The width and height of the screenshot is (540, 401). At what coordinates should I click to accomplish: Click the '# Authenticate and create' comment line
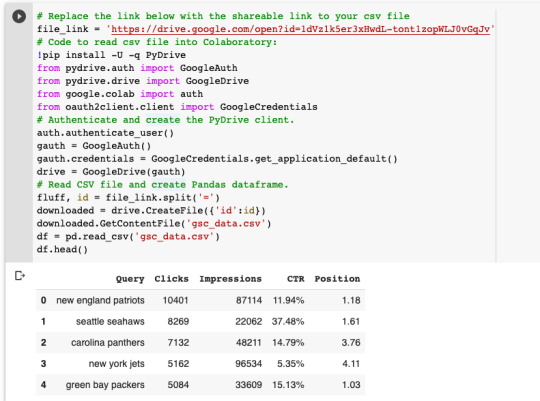pyautogui.click(x=165, y=120)
